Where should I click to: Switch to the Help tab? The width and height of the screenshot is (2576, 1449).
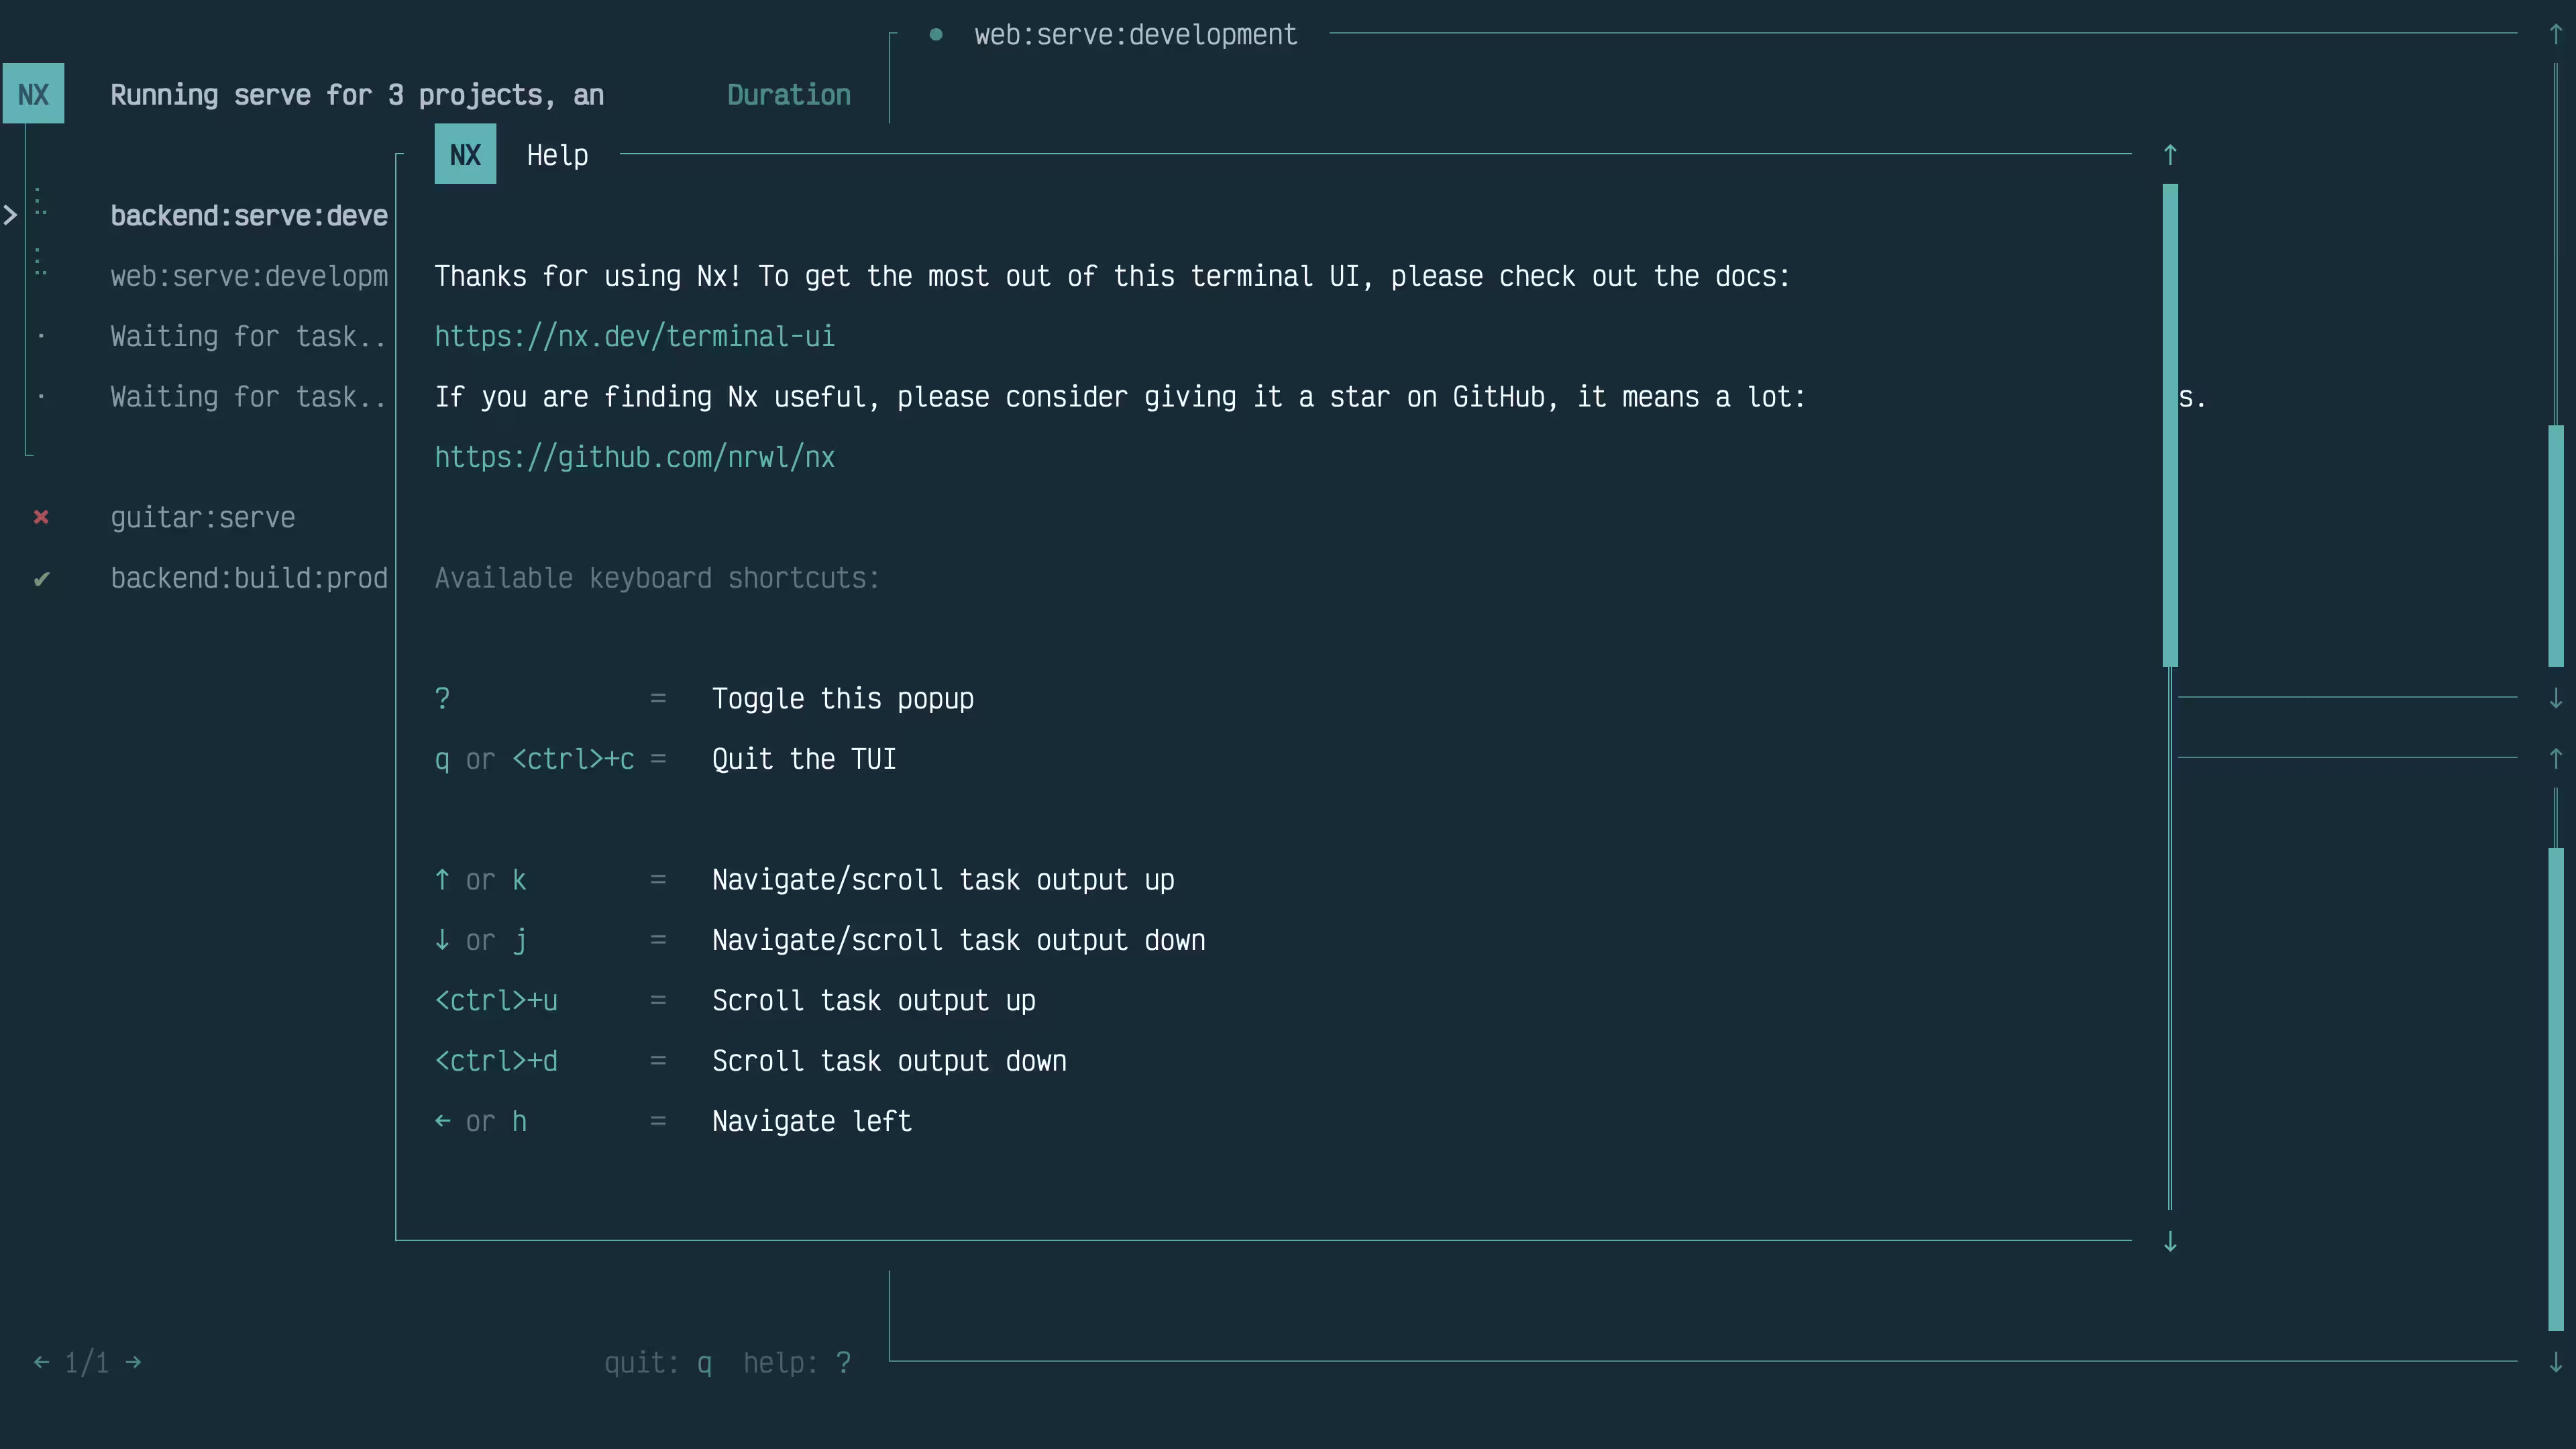coord(557,154)
